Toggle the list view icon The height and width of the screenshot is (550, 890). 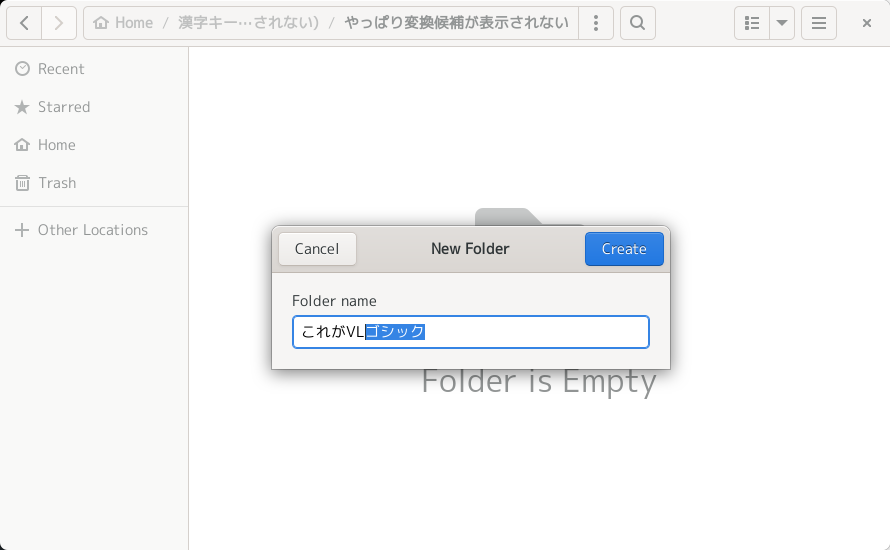pyautogui.click(x=752, y=23)
